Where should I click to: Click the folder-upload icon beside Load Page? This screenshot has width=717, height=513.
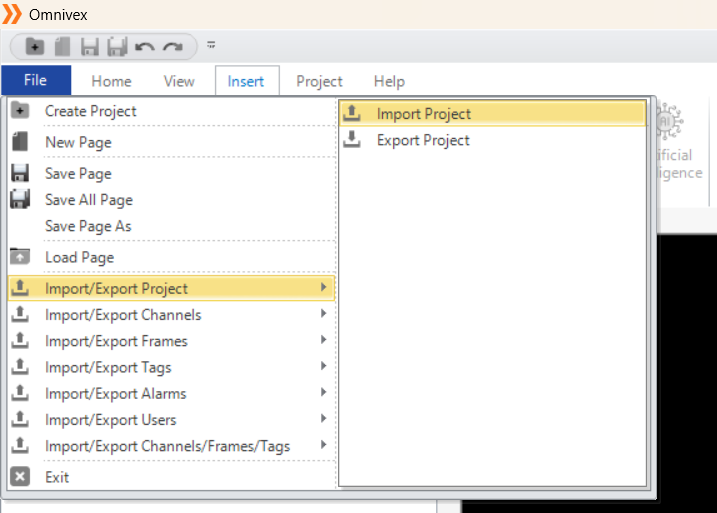click(x=20, y=256)
